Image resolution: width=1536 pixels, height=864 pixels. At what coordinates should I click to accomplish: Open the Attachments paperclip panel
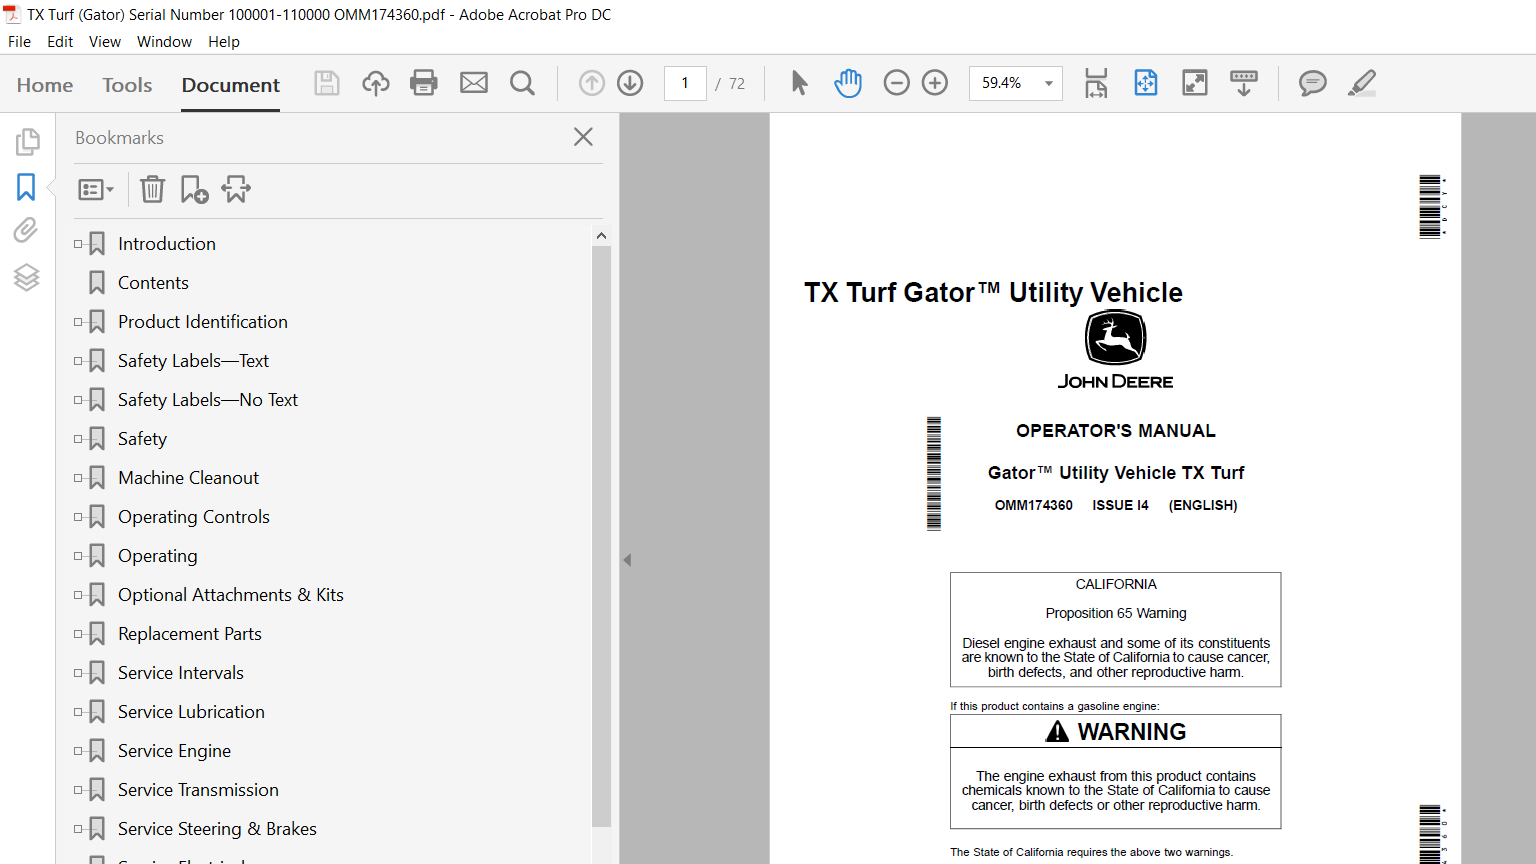26,231
